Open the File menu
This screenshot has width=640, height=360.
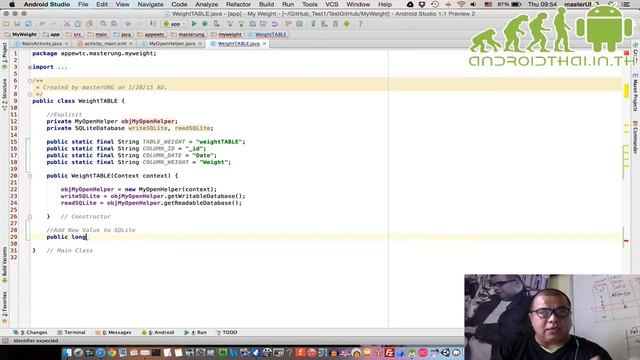83,4
